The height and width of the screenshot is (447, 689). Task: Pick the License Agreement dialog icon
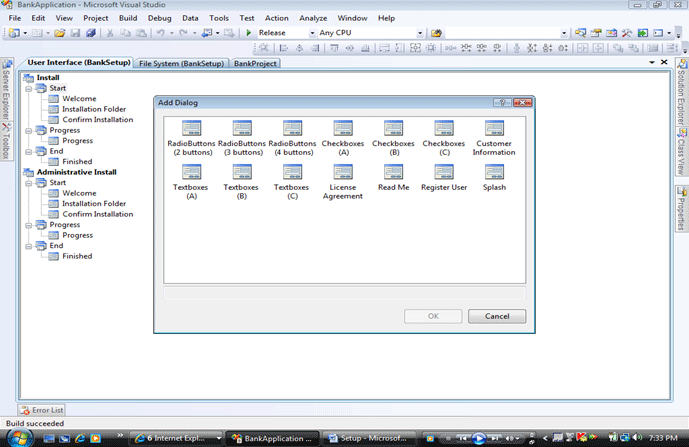pos(343,172)
